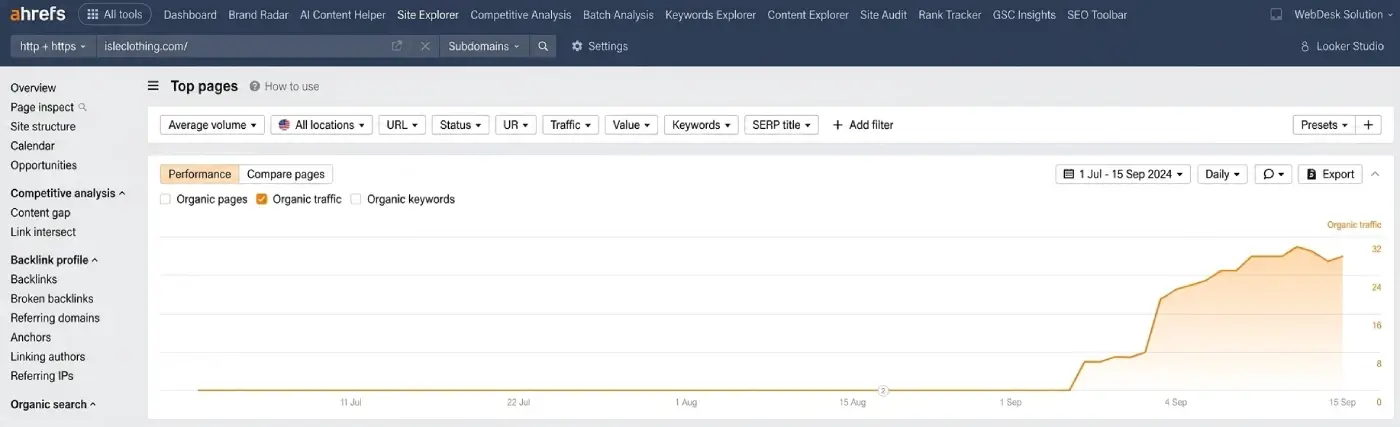Open Calendar in sidebar
This screenshot has width=1400, height=427.
tap(32, 146)
